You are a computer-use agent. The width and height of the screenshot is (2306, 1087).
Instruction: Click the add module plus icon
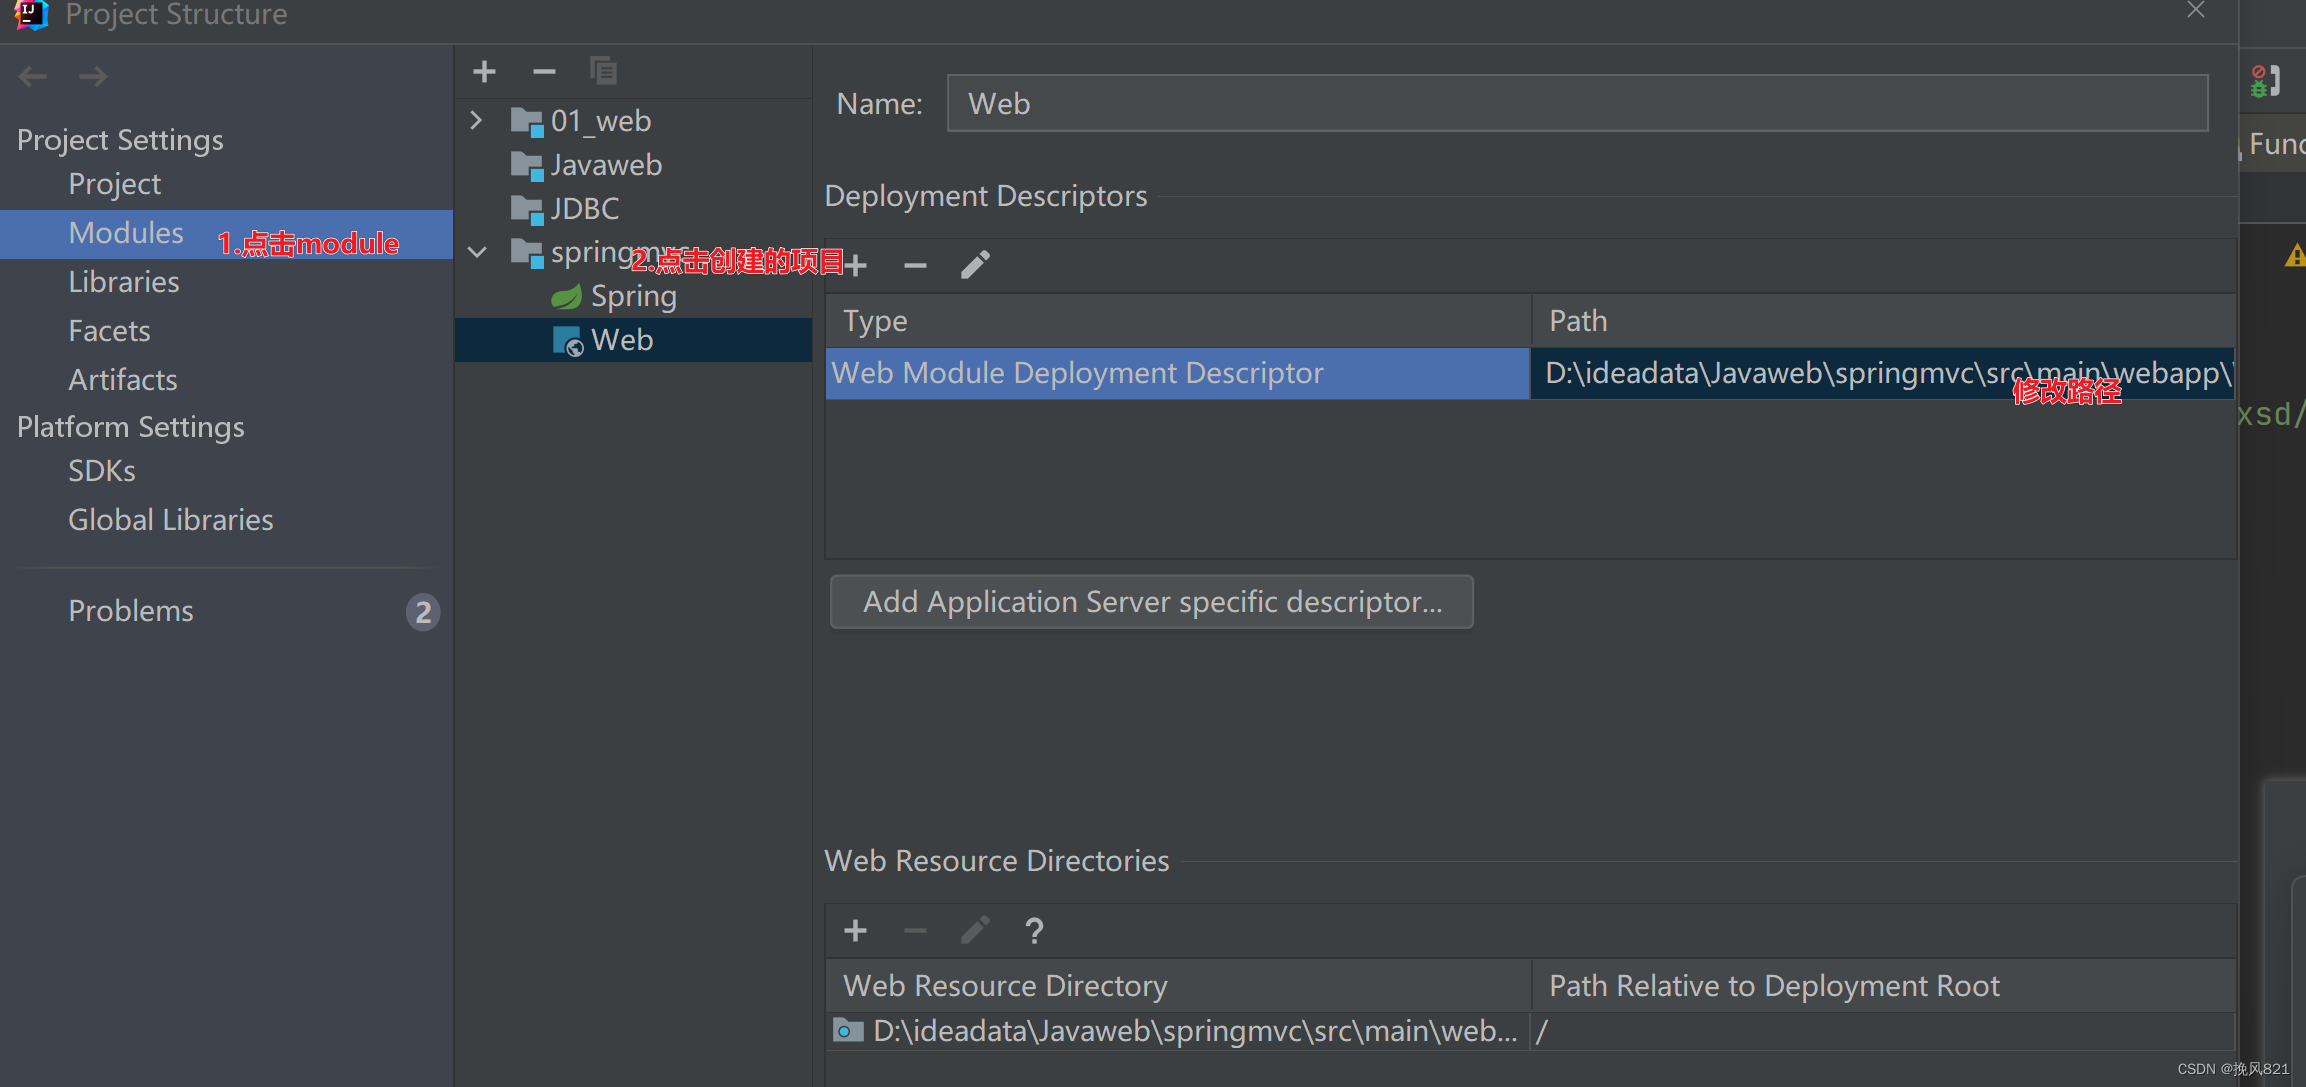click(x=484, y=72)
